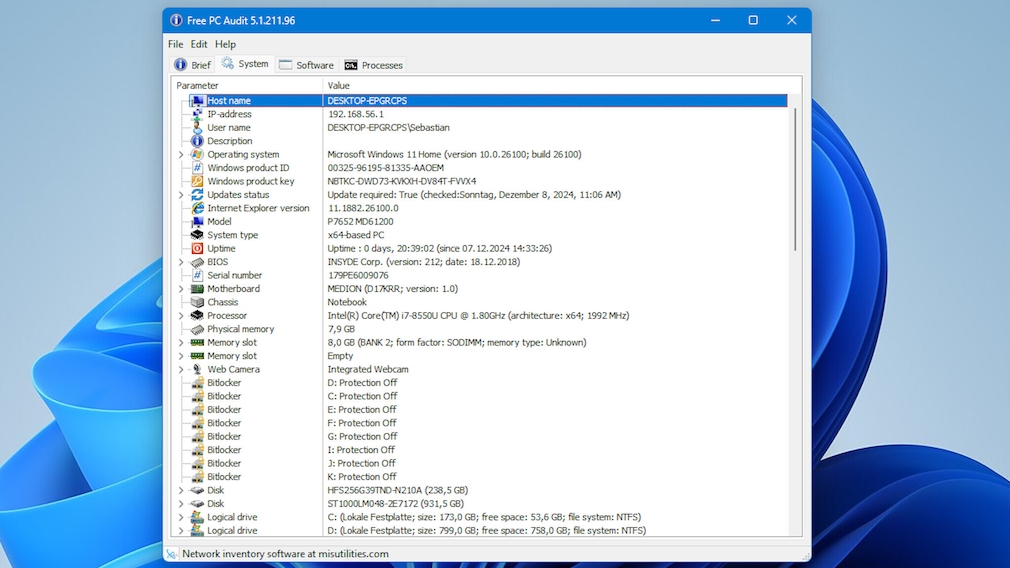Open the Help menu
Image resolution: width=1010 pixels, height=568 pixels.
pos(225,44)
